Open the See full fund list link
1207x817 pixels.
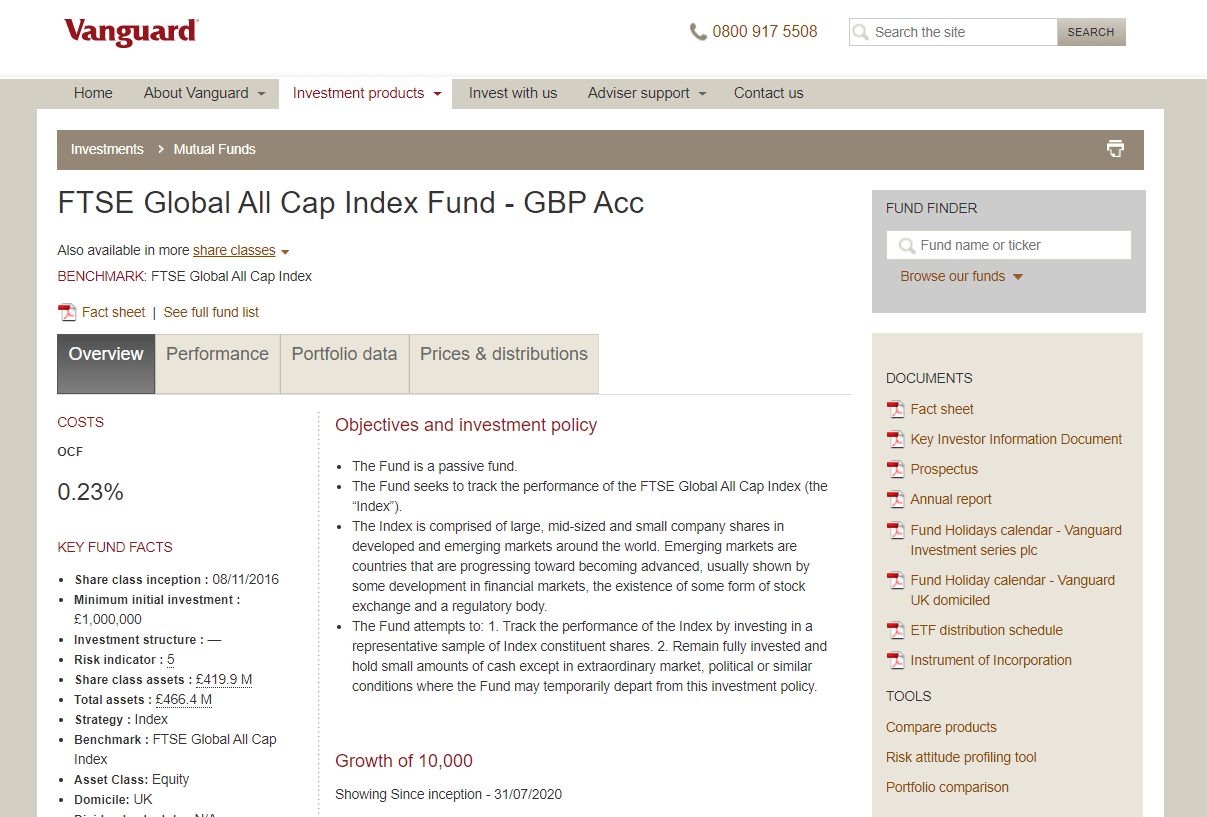coord(211,312)
